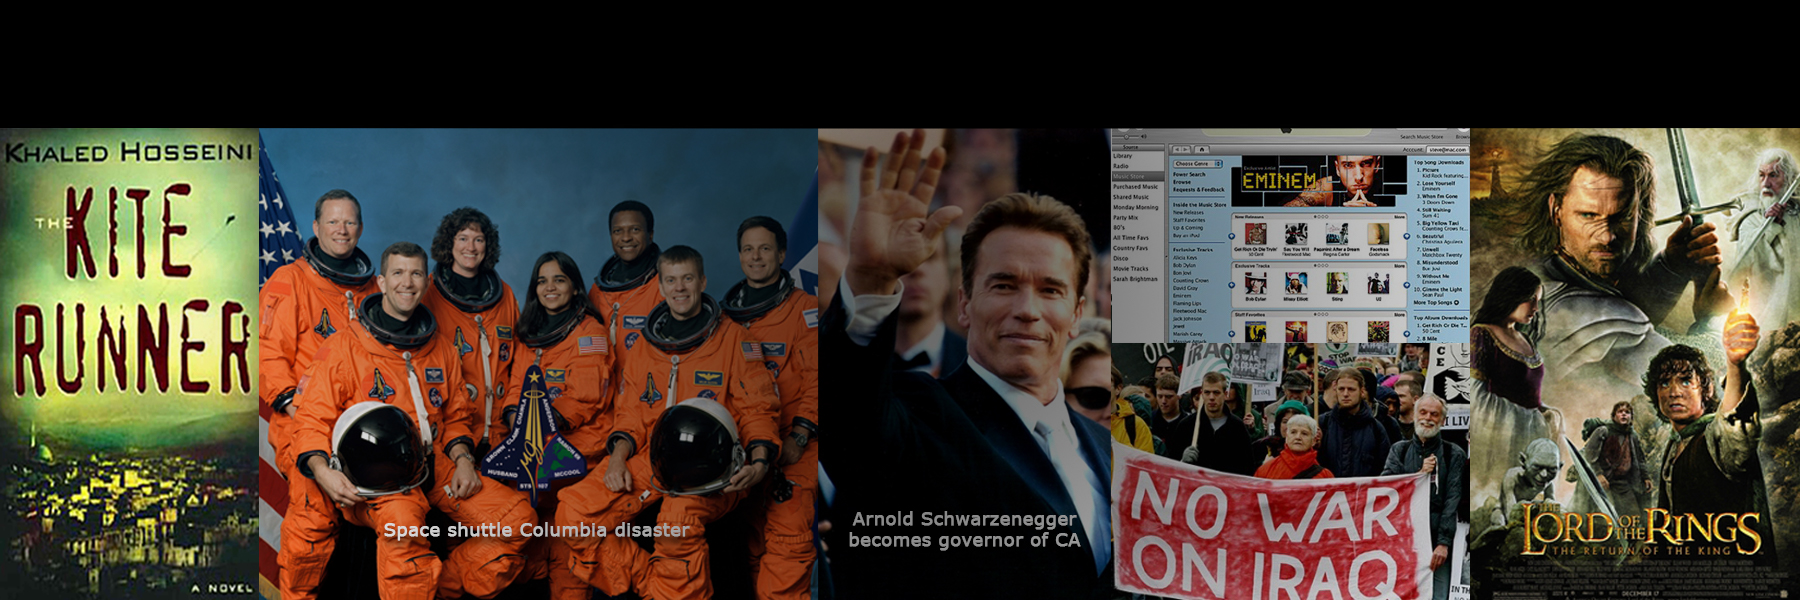Image resolution: width=1800 pixels, height=600 pixels.
Task: Click 'Requests & Feedback' link in iTunes
Action: (x=1199, y=190)
